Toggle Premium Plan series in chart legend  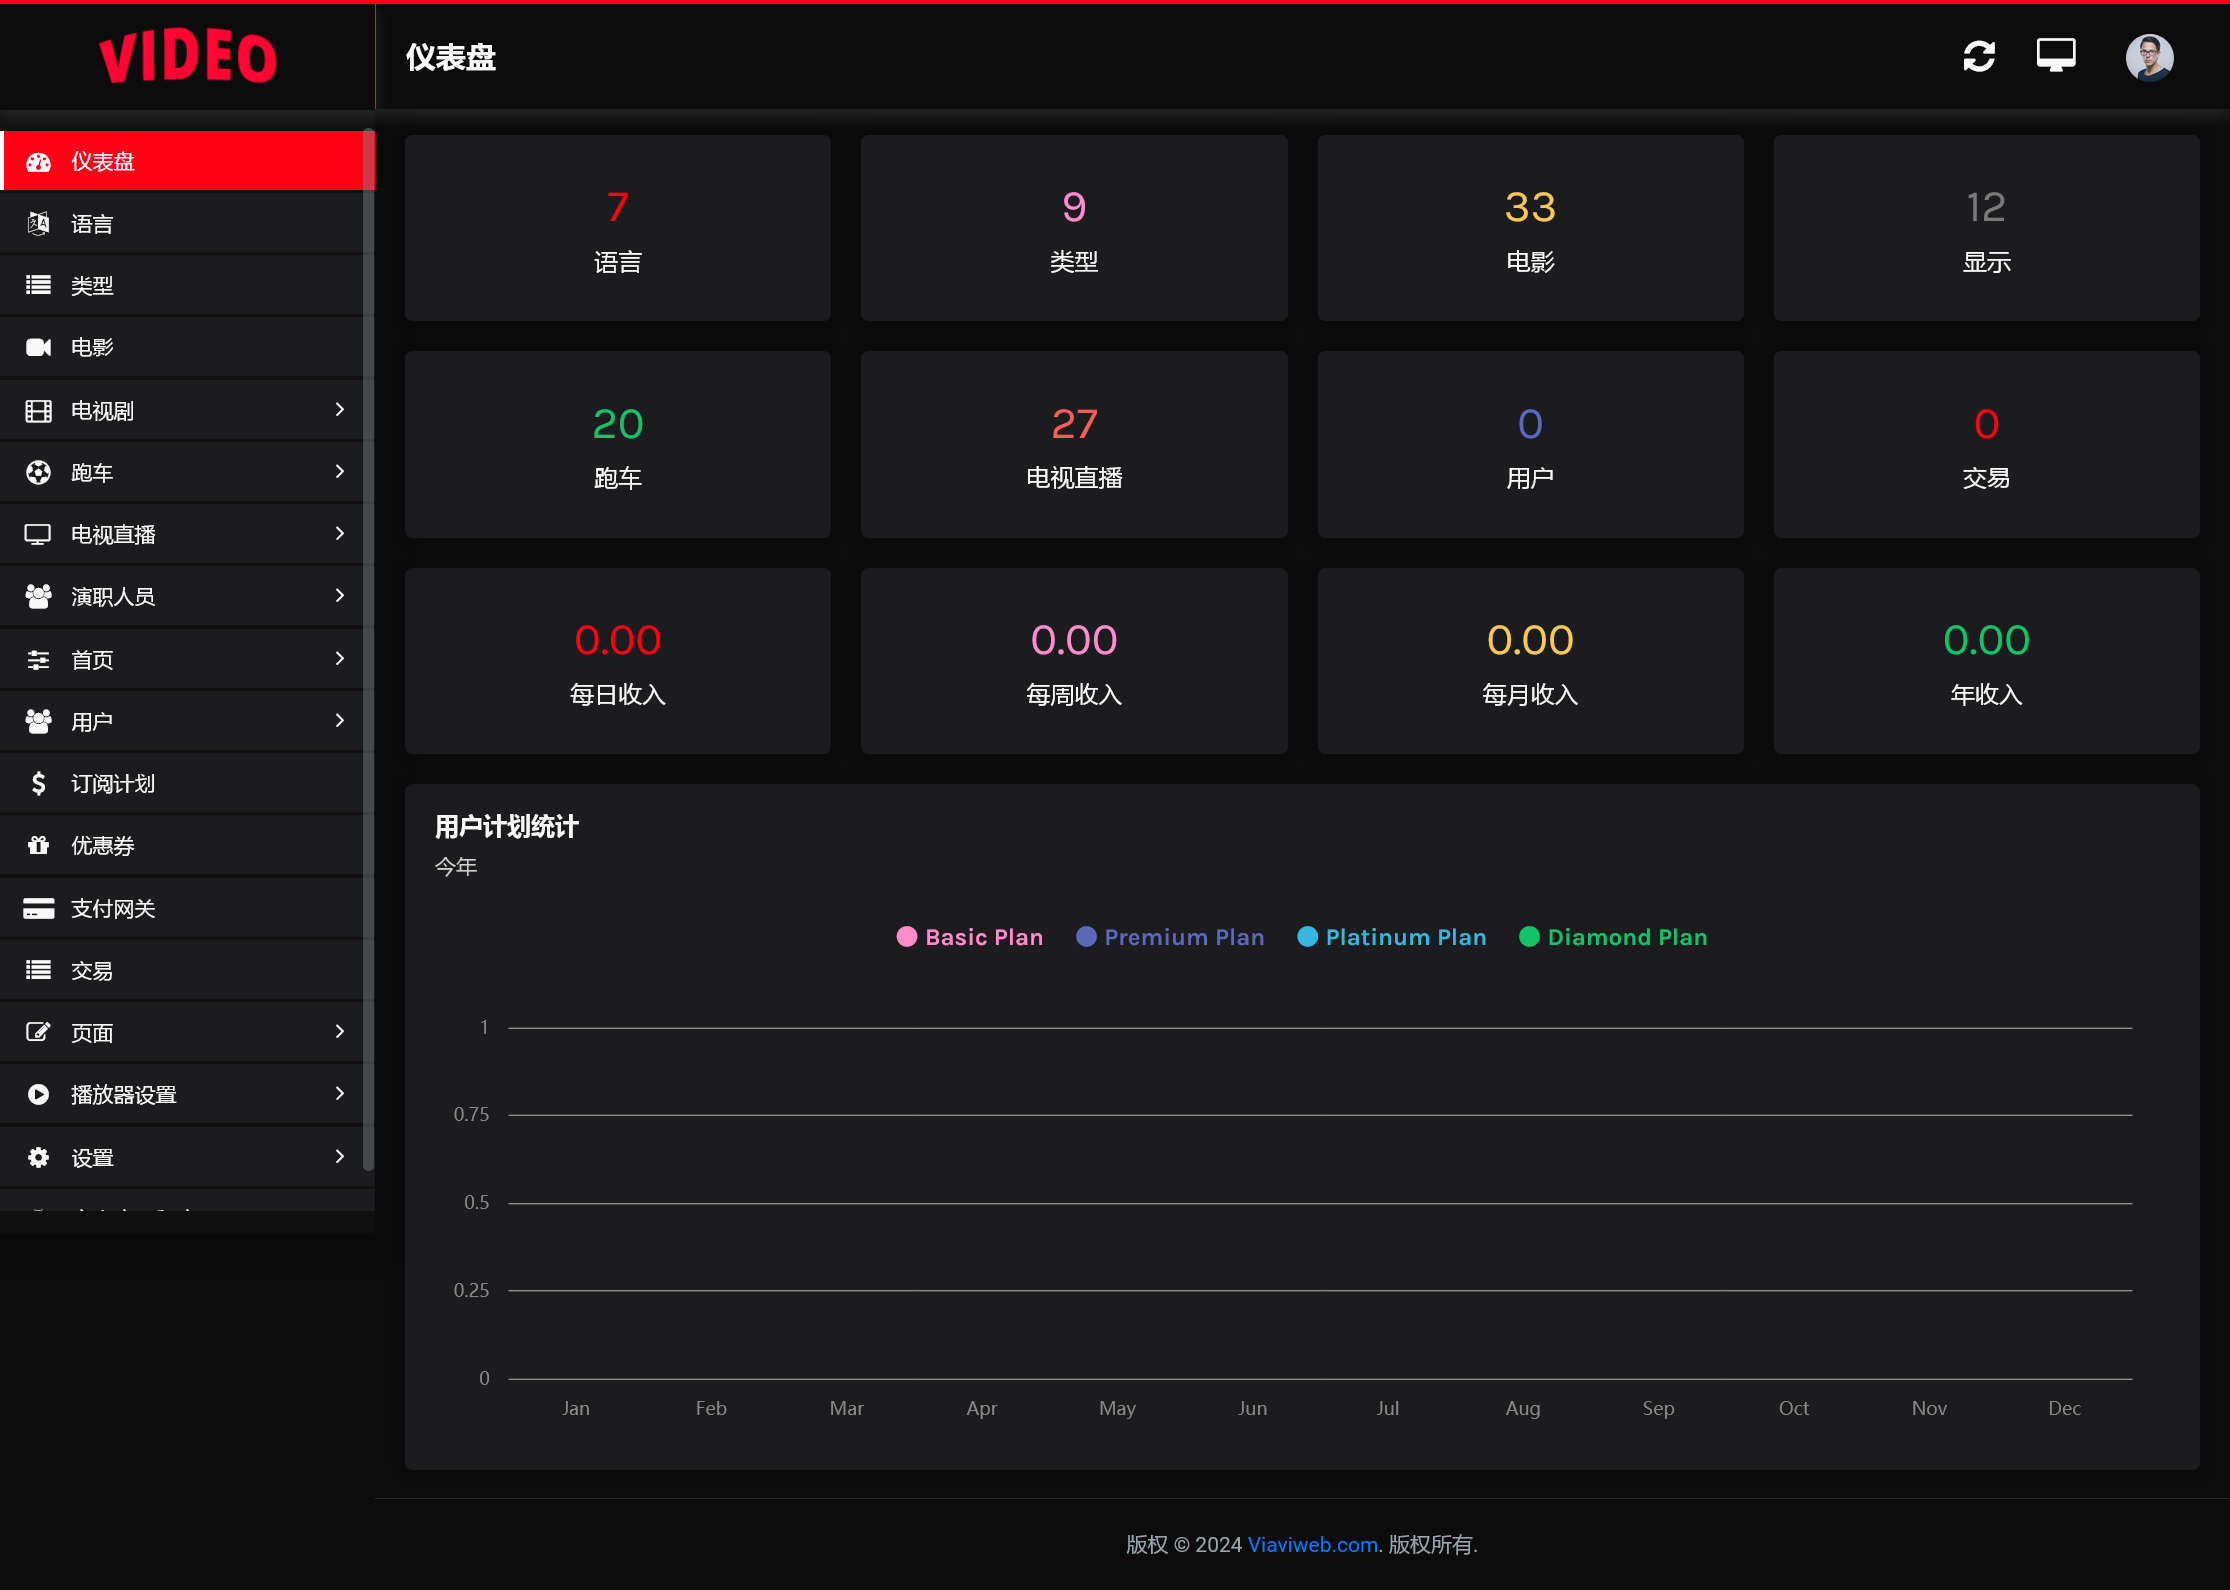coord(1183,937)
